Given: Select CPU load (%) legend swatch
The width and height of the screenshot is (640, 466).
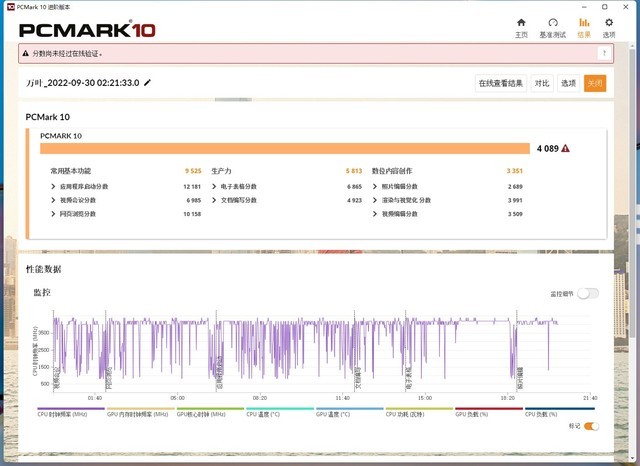Looking at the screenshot, I should pos(560,408).
